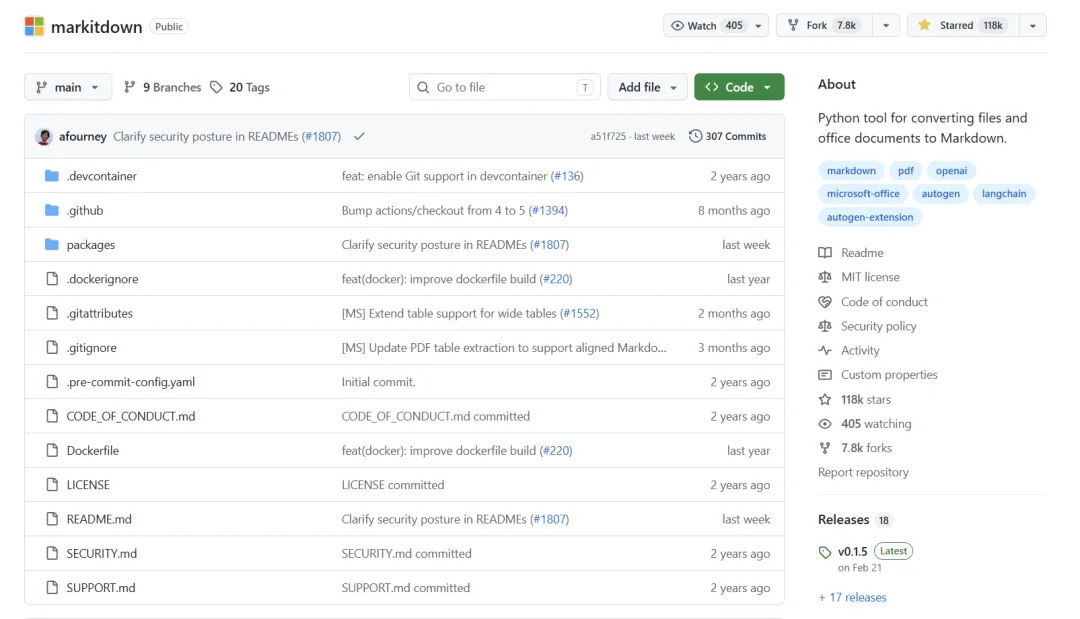
Task: Click the green commit status checkmark
Action: [359, 136]
